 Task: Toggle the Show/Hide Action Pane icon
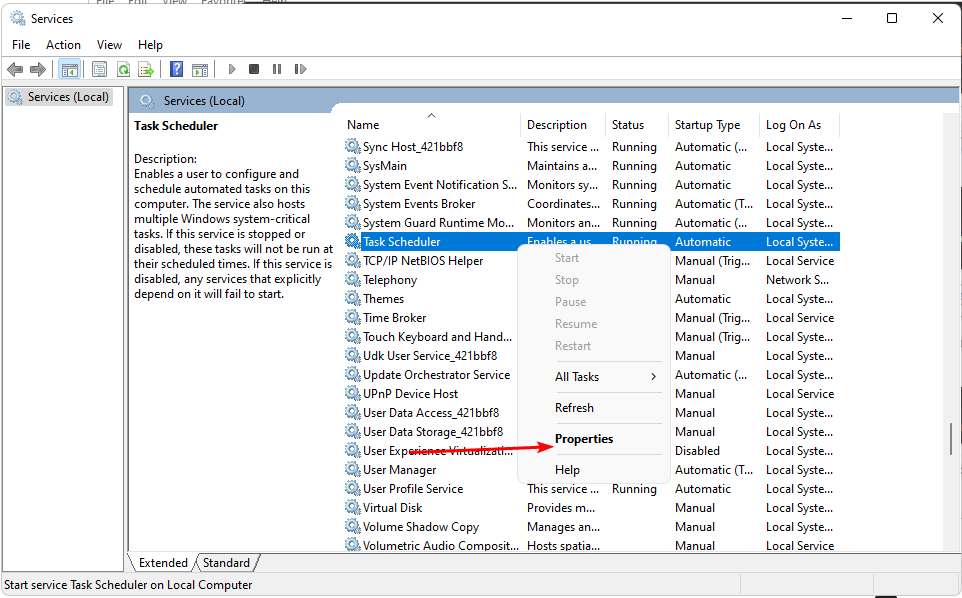click(x=200, y=69)
